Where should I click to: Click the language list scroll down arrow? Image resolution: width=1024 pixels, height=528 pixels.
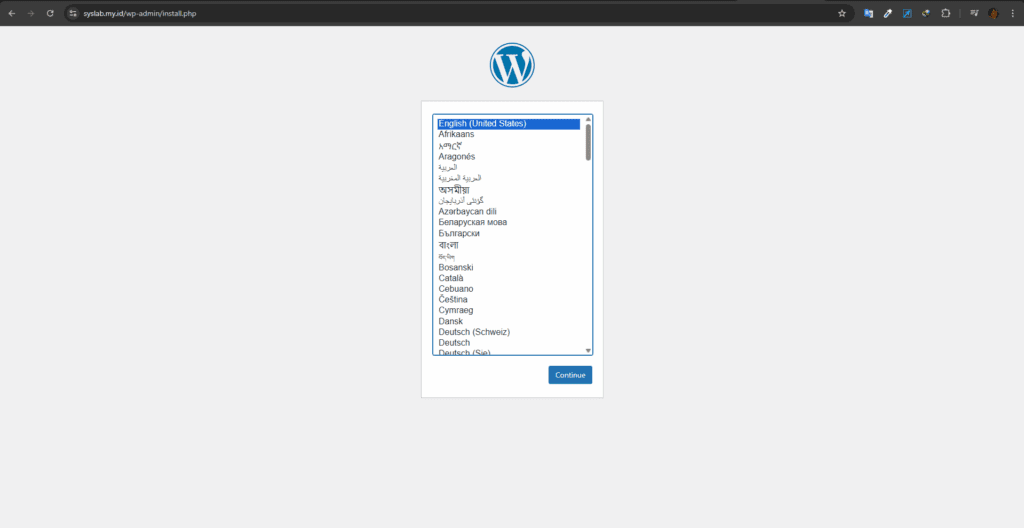(588, 351)
